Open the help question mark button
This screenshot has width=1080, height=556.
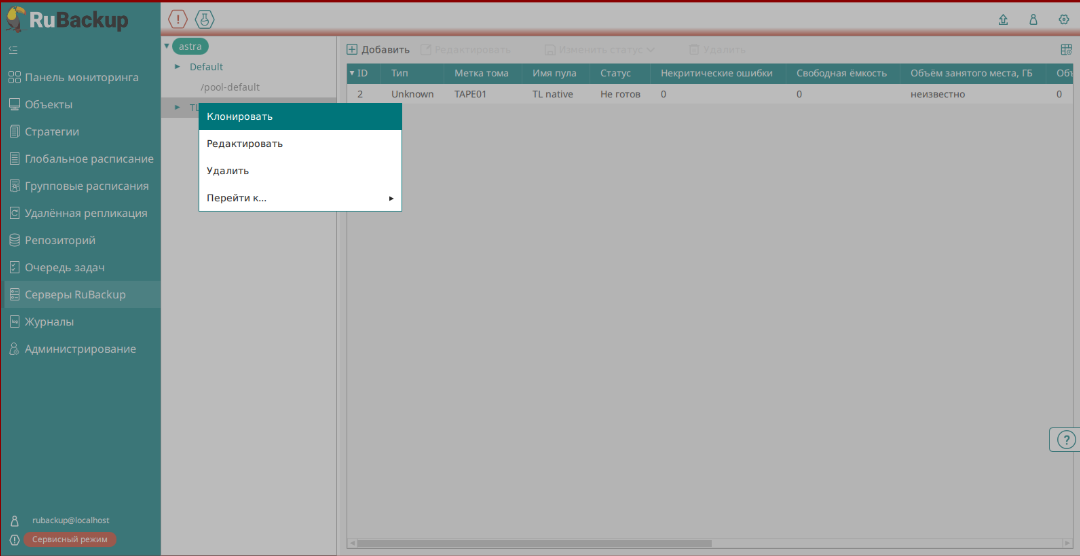[1067, 439]
